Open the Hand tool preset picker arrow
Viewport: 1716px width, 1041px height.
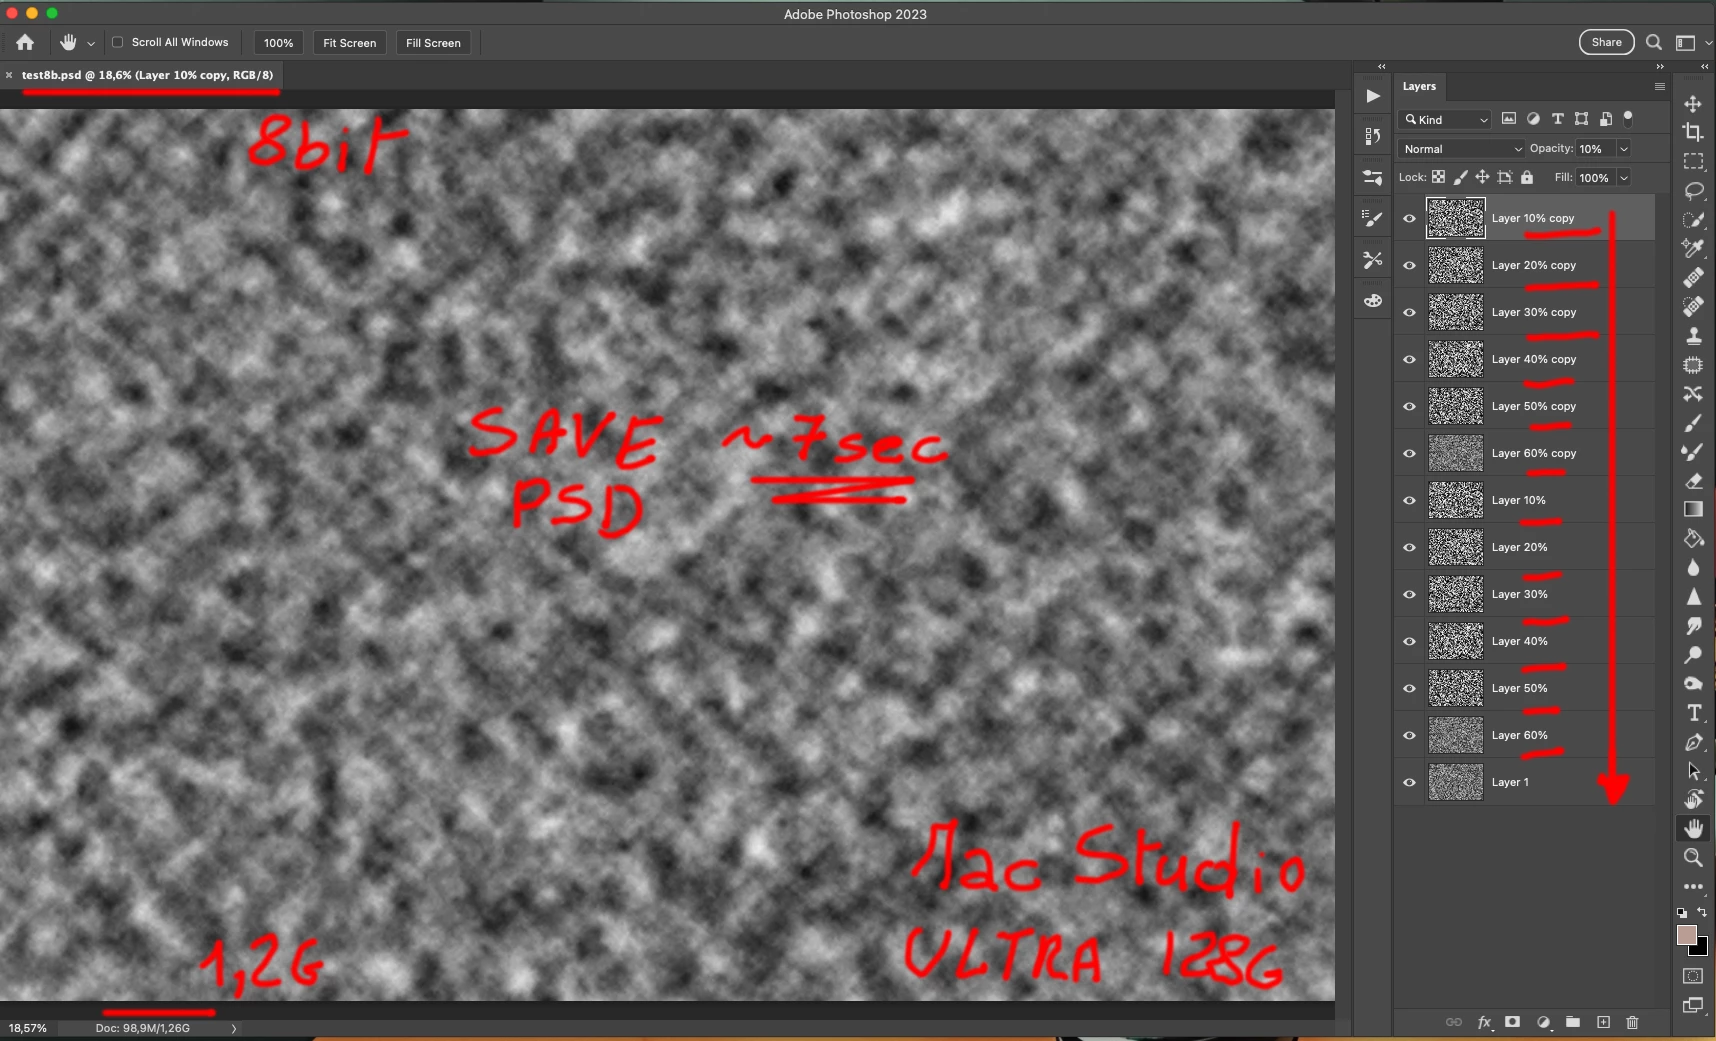[91, 43]
